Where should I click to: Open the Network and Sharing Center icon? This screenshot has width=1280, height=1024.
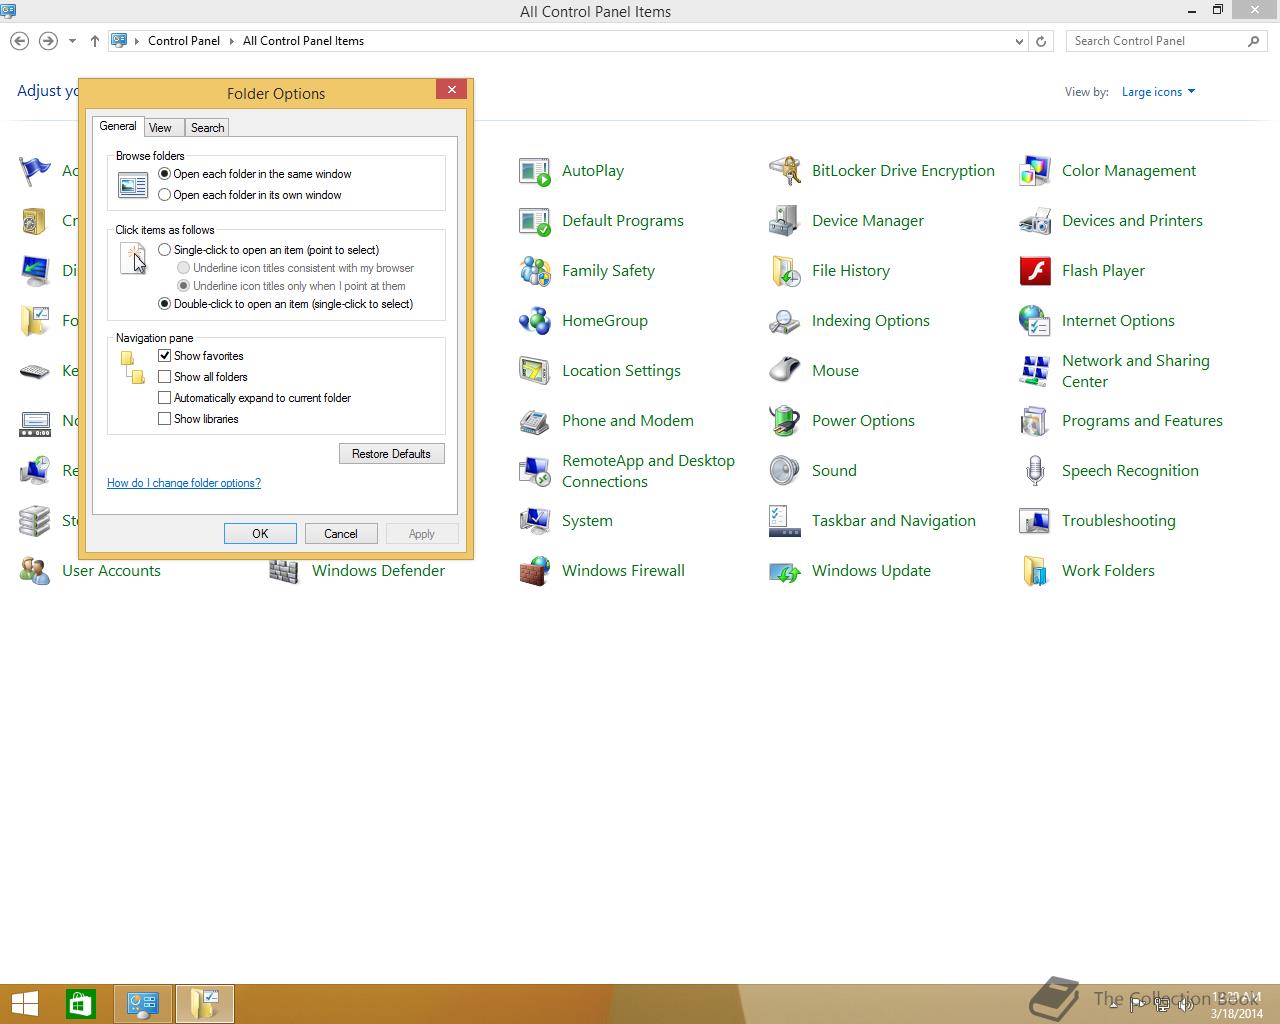(1035, 371)
